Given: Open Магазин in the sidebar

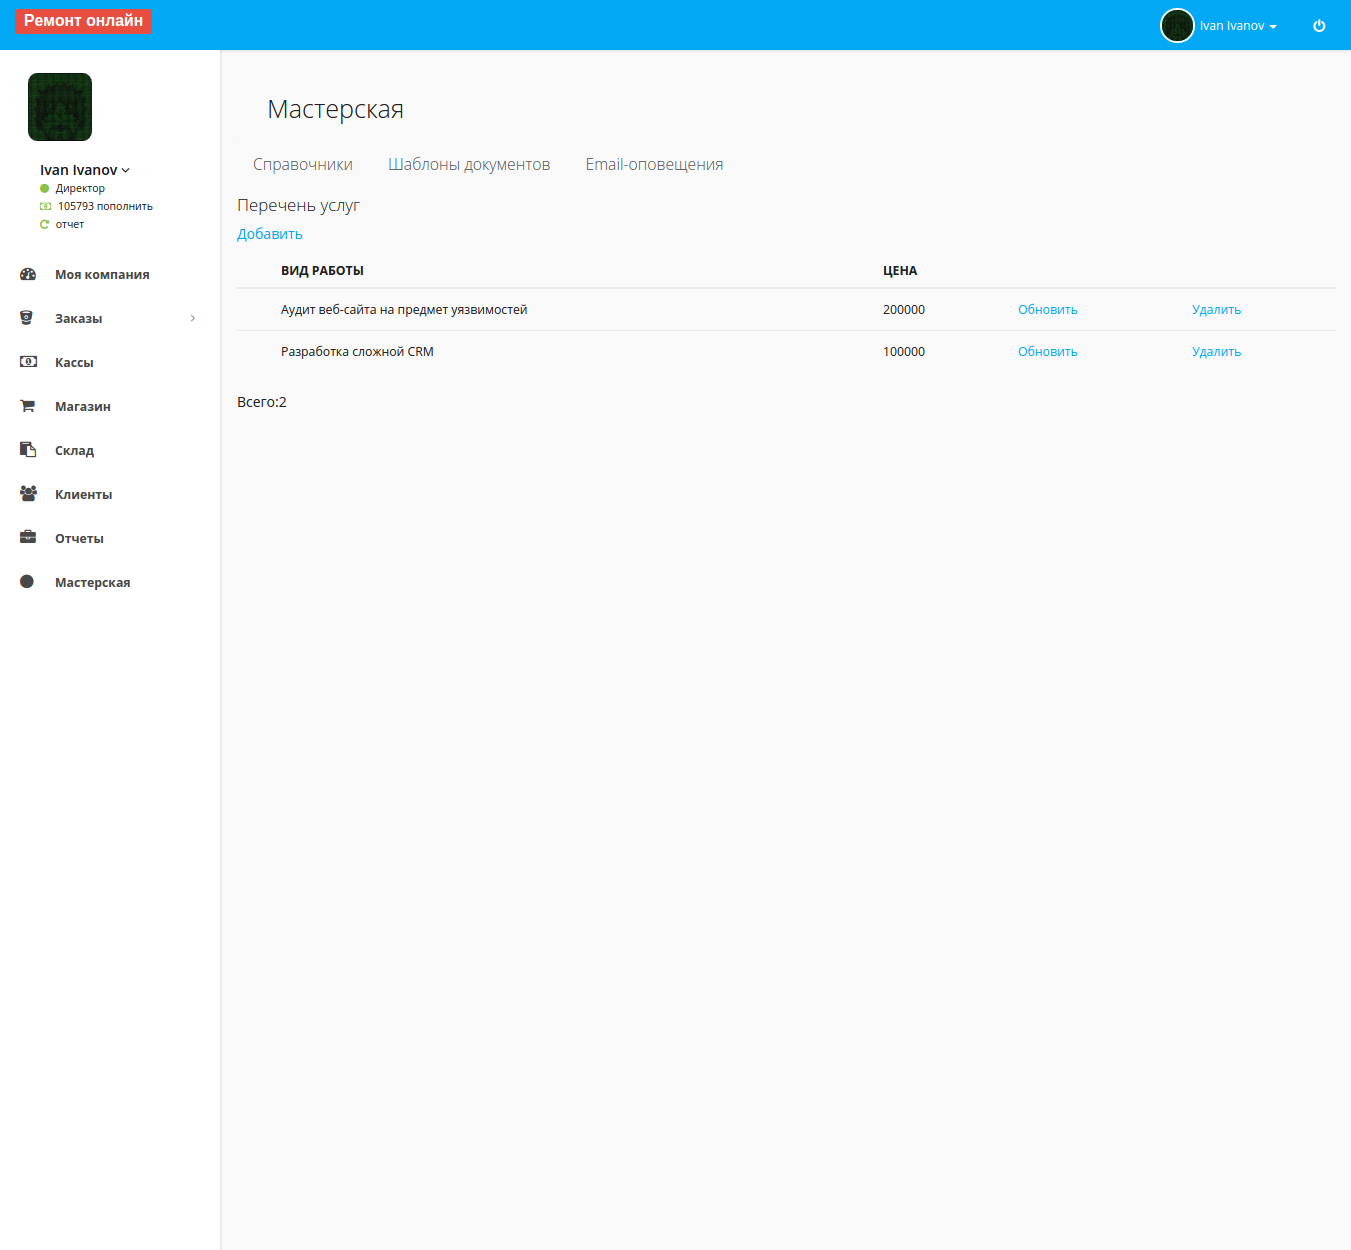Looking at the screenshot, I should tap(83, 406).
